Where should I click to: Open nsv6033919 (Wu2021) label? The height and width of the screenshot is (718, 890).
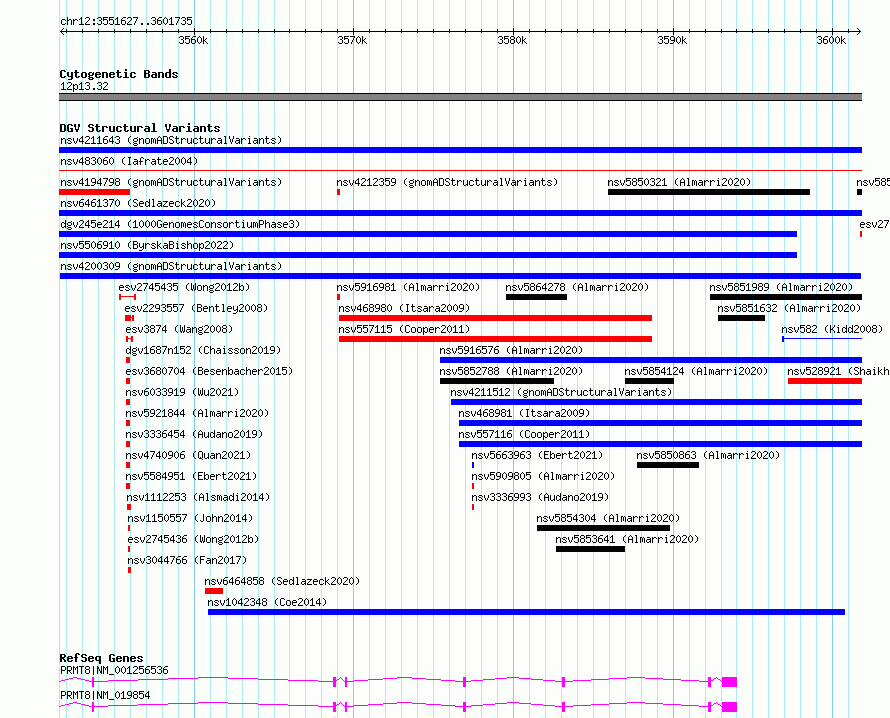[182, 392]
